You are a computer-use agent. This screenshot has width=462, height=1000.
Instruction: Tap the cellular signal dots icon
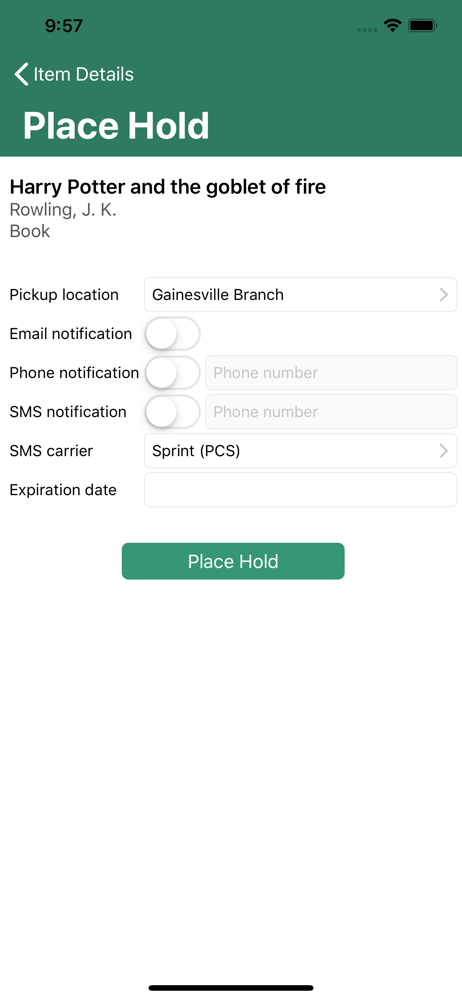[367, 29]
